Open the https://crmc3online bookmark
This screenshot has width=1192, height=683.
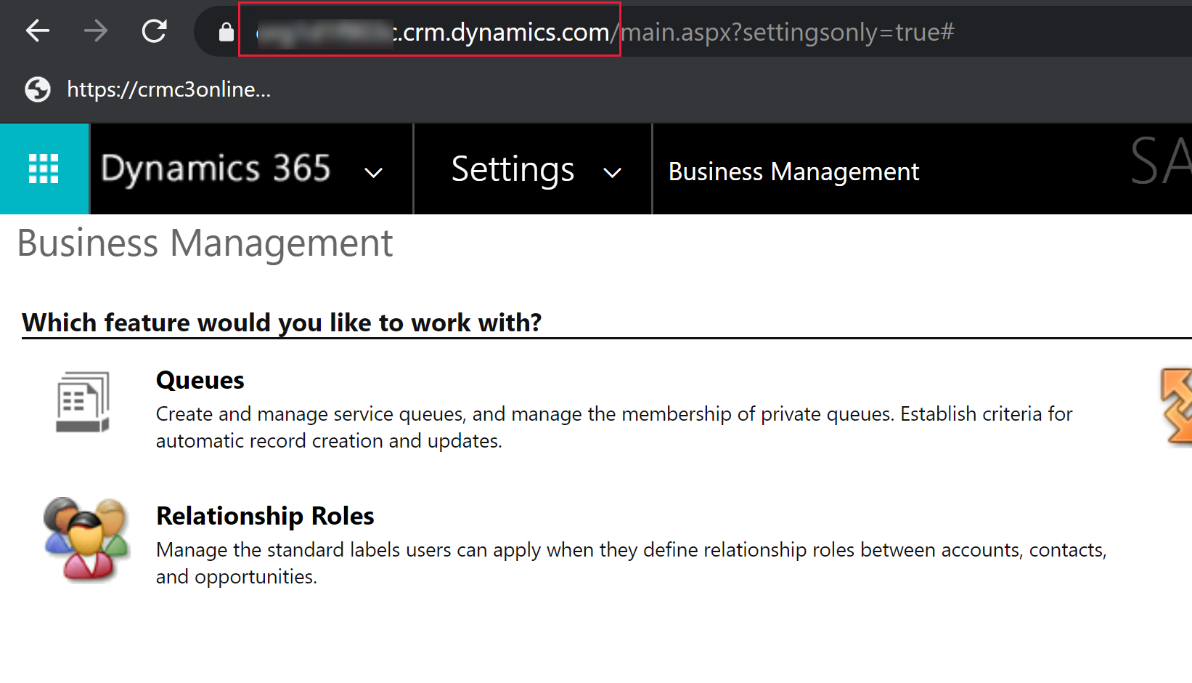(169, 90)
